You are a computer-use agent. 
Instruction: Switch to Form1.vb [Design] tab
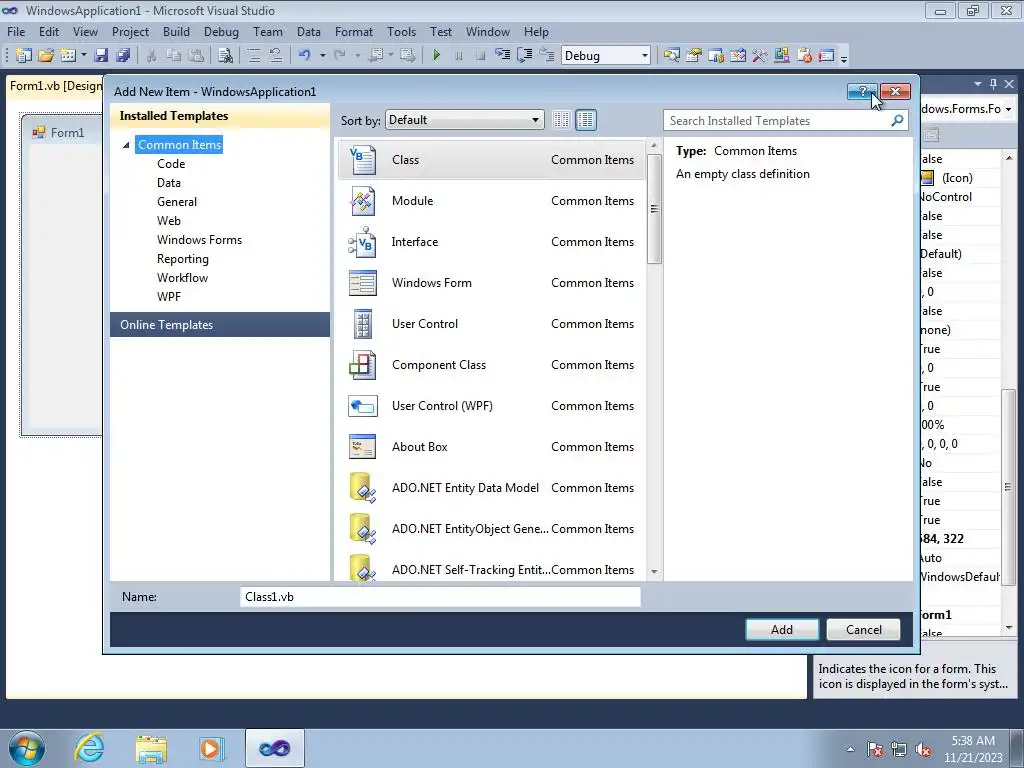pos(56,86)
